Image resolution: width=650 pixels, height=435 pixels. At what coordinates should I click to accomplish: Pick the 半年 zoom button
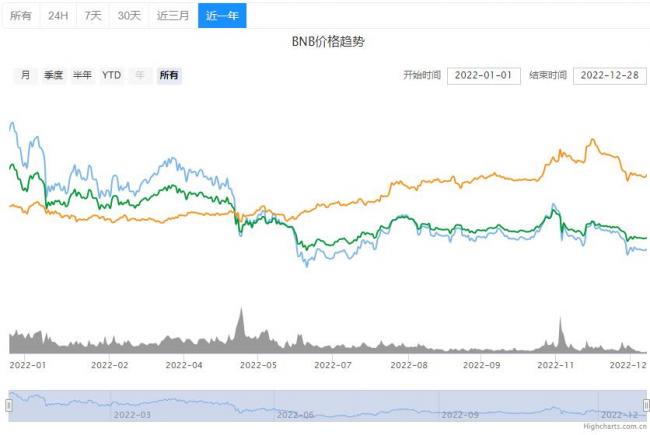82,75
